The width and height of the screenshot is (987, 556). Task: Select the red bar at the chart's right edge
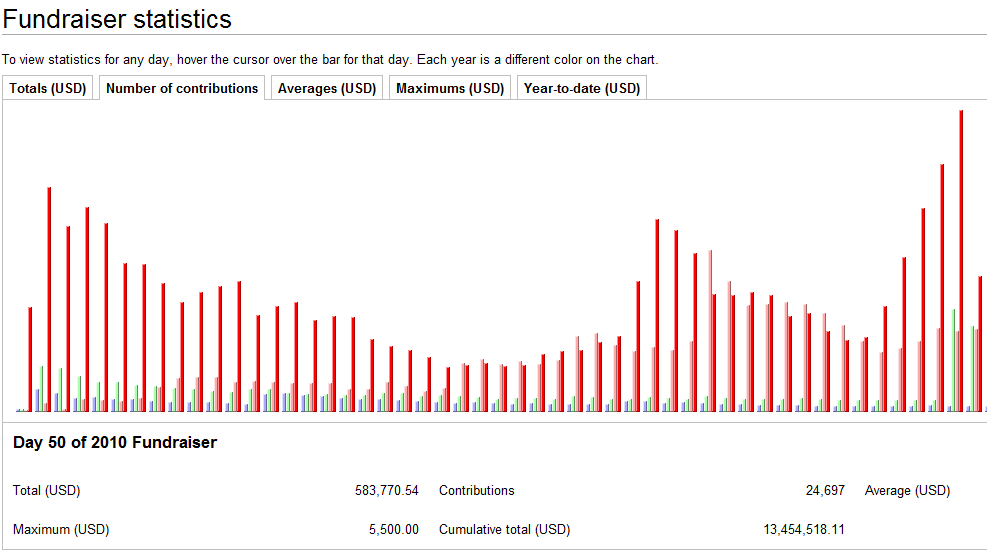[980, 345]
